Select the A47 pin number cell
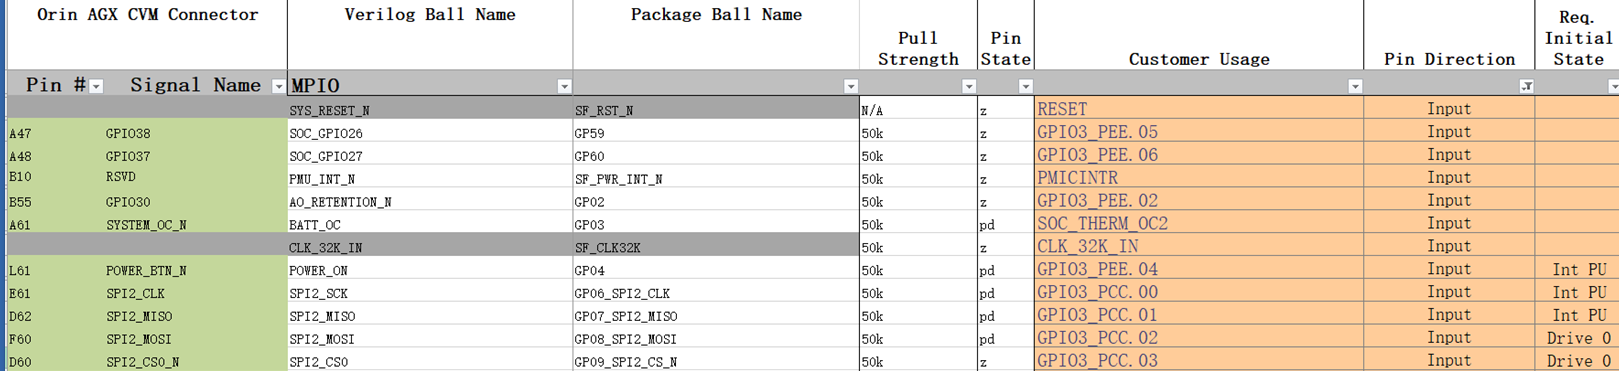The height and width of the screenshot is (371, 1619). pos(53,132)
